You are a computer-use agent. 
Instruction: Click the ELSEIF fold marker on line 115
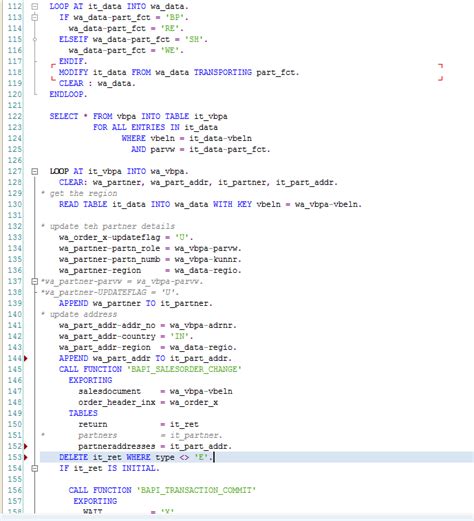point(35,39)
